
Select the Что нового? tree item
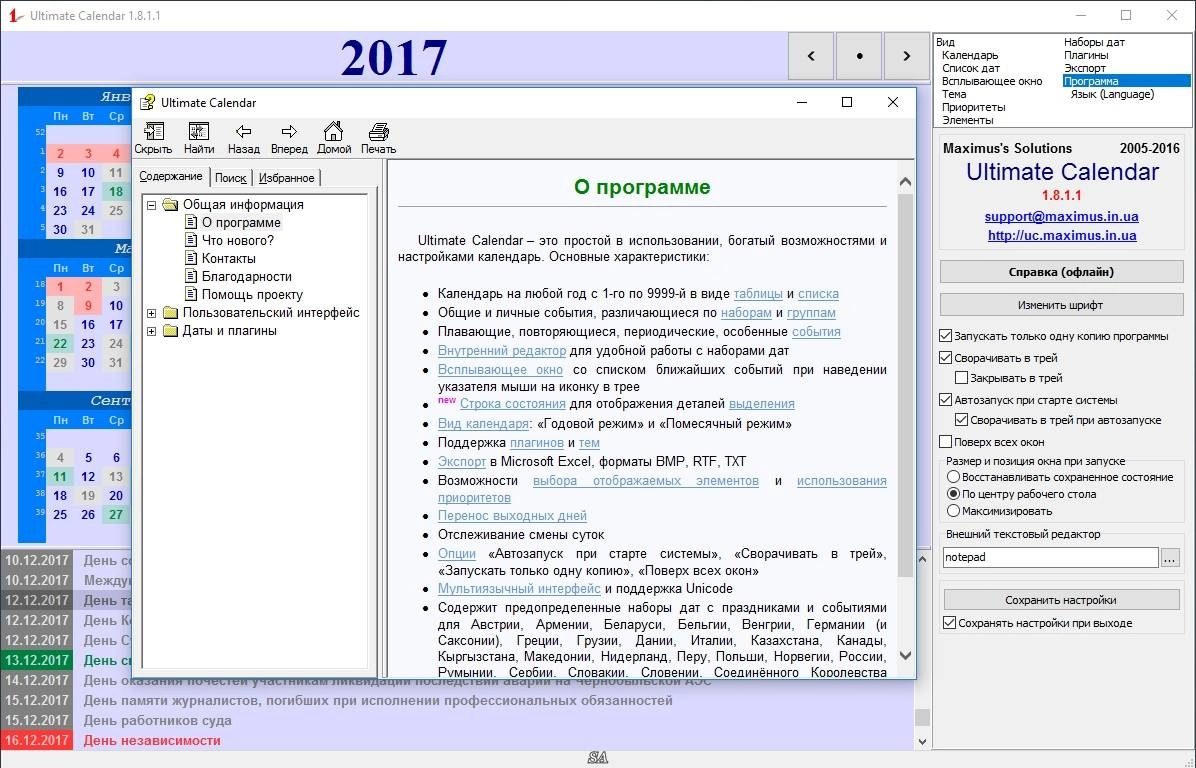(237, 240)
